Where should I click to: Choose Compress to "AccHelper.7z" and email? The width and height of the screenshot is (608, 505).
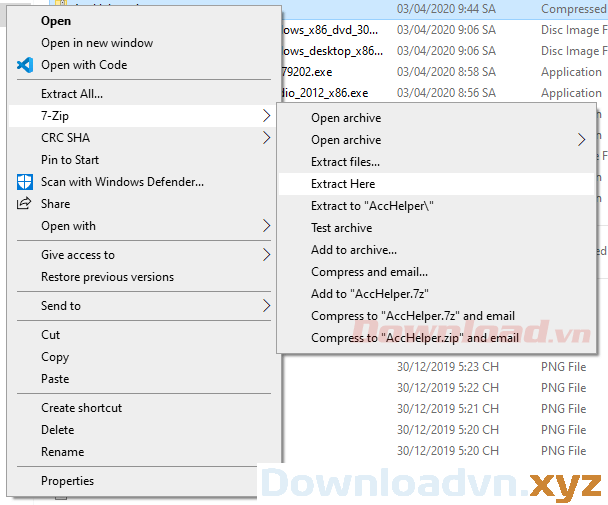[413, 316]
